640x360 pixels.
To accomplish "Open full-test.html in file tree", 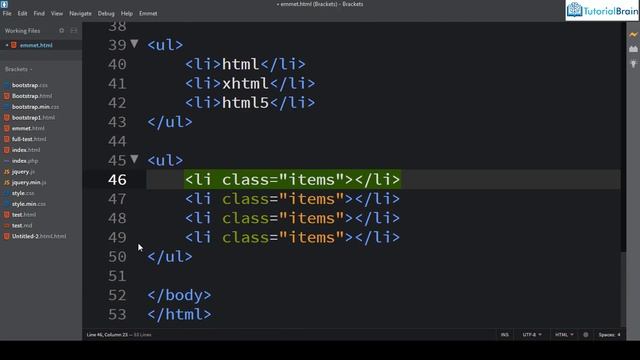I will (29, 139).
